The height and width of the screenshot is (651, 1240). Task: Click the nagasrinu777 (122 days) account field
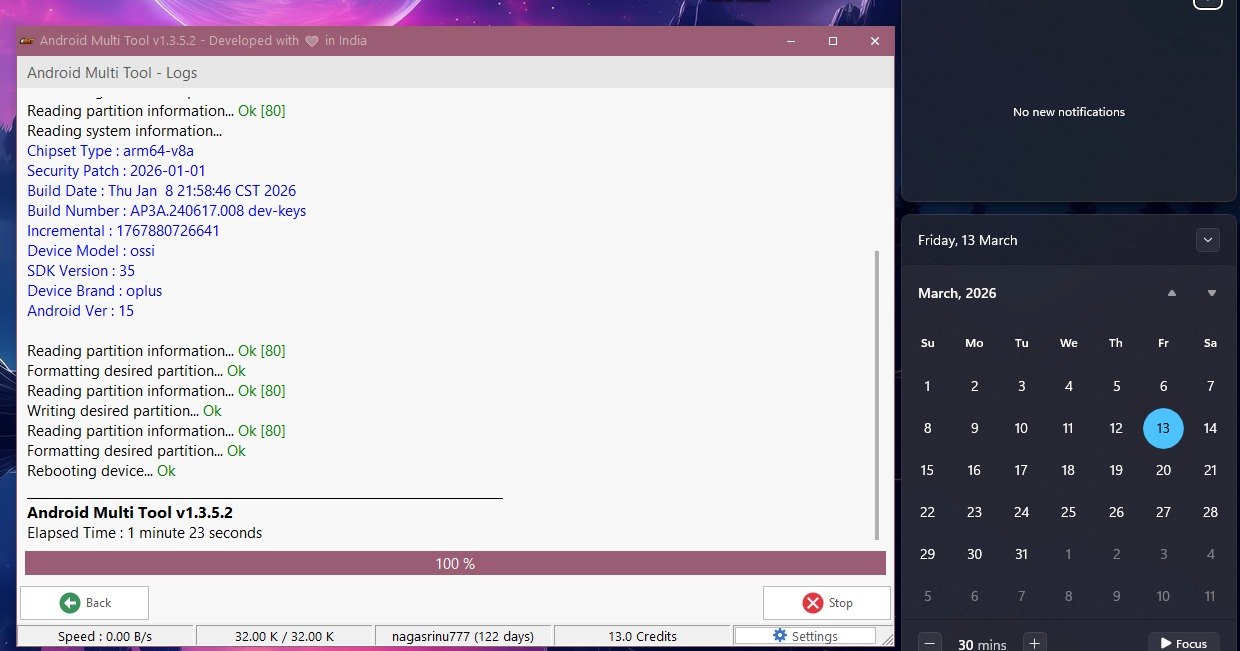coord(463,636)
